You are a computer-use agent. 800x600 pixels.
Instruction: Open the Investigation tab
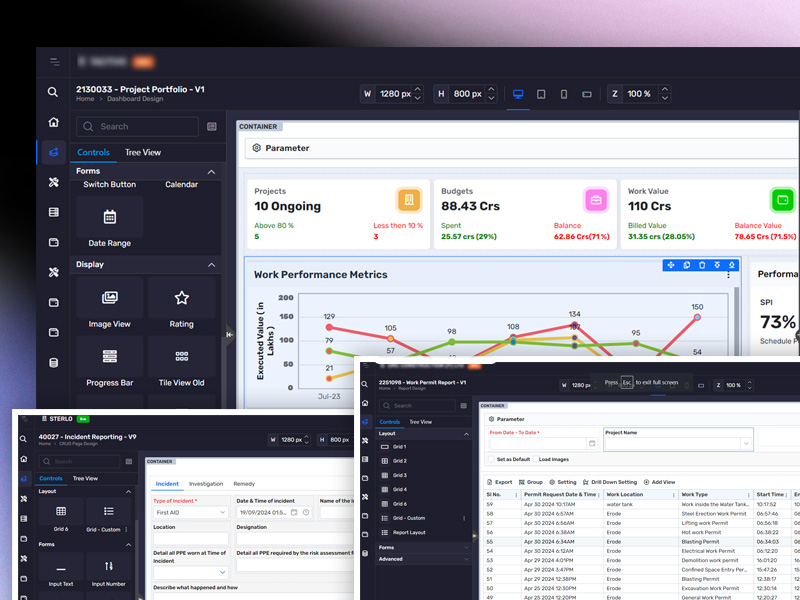pyautogui.click(x=206, y=483)
